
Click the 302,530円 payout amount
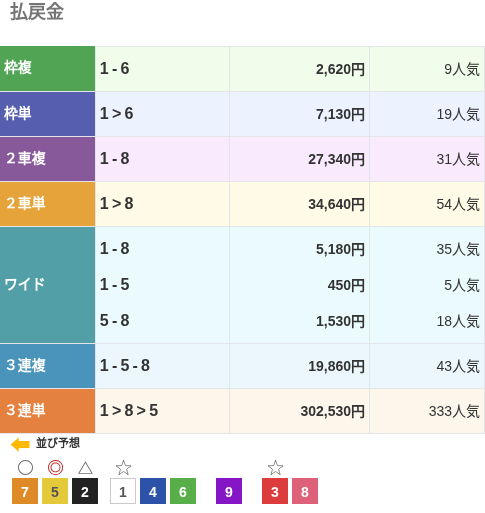332,411
